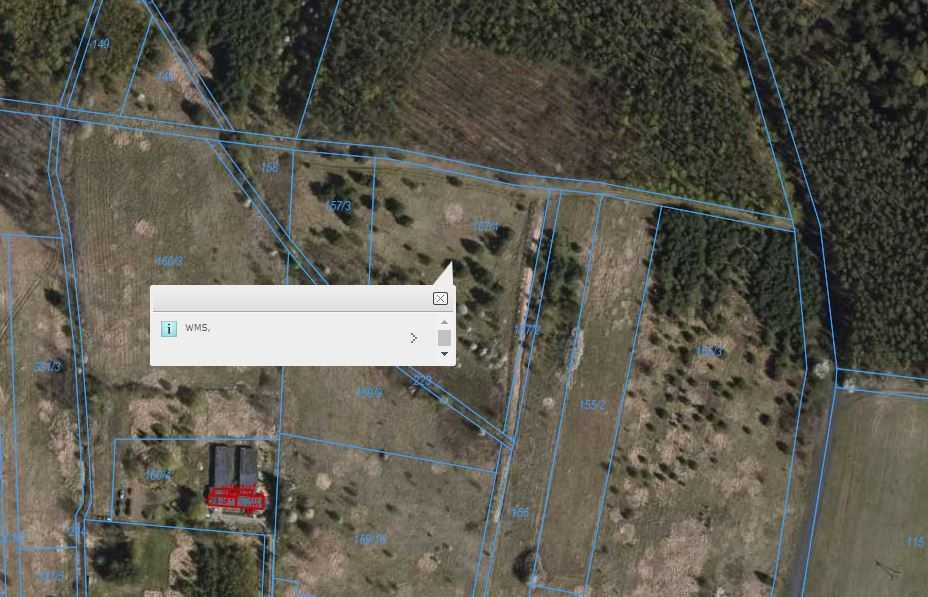The height and width of the screenshot is (597, 928).
Task: Select parcel label 157/3 on the map
Action: click(x=339, y=206)
